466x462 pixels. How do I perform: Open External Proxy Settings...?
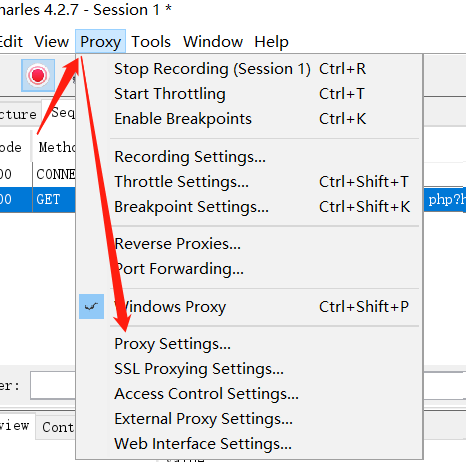(249, 419)
